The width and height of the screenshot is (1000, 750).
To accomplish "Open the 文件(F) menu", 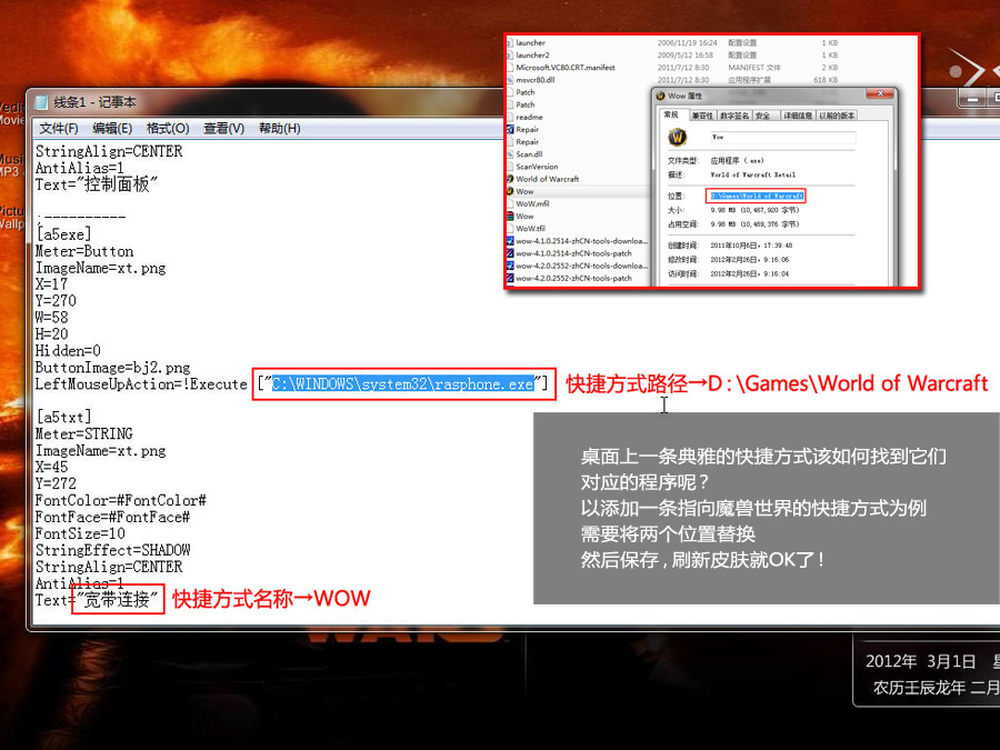I will click(x=58, y=128).
